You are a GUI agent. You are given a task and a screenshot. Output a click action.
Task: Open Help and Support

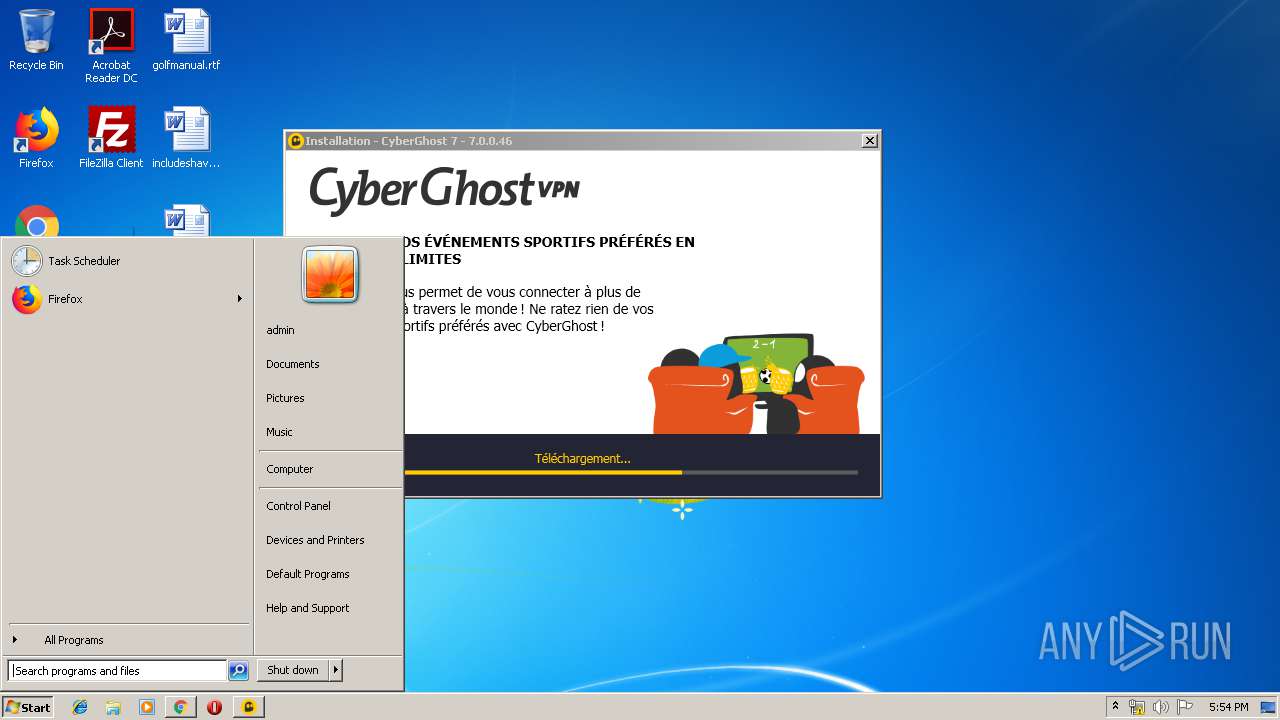pyautogui.click(x=307, y=608)
